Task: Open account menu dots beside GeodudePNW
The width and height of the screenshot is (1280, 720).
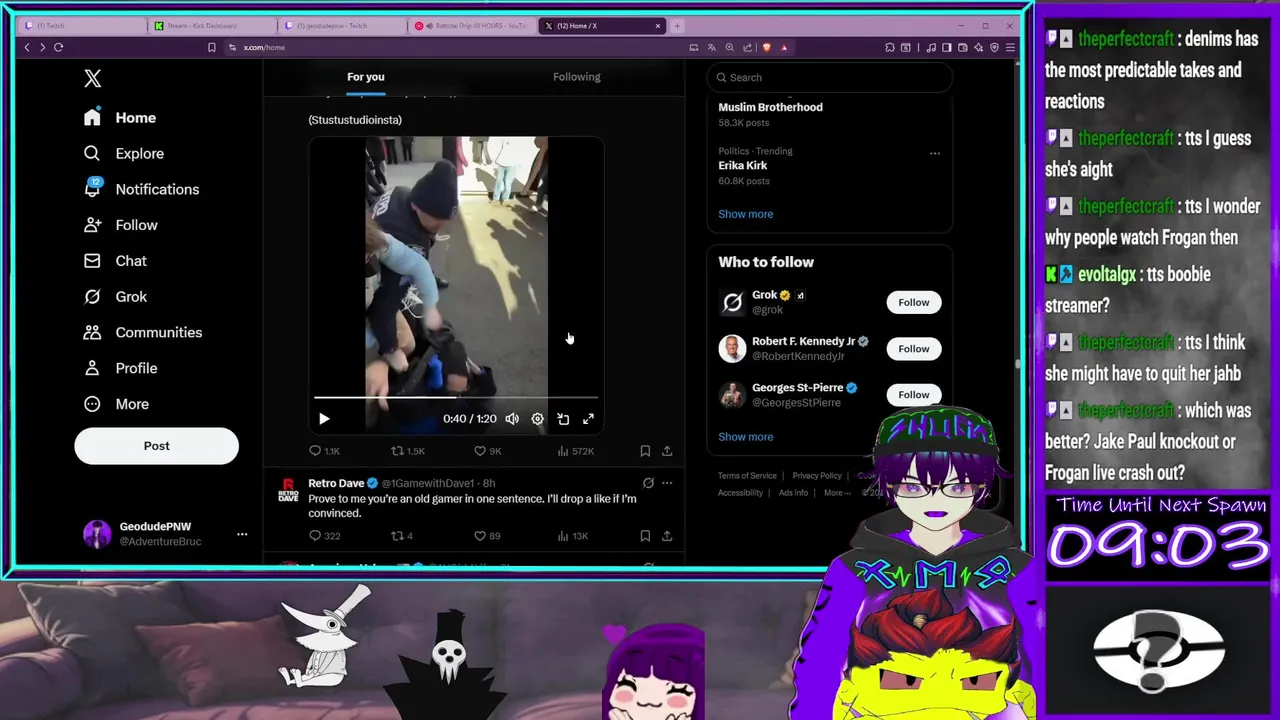Action: [x=242, y=534]
